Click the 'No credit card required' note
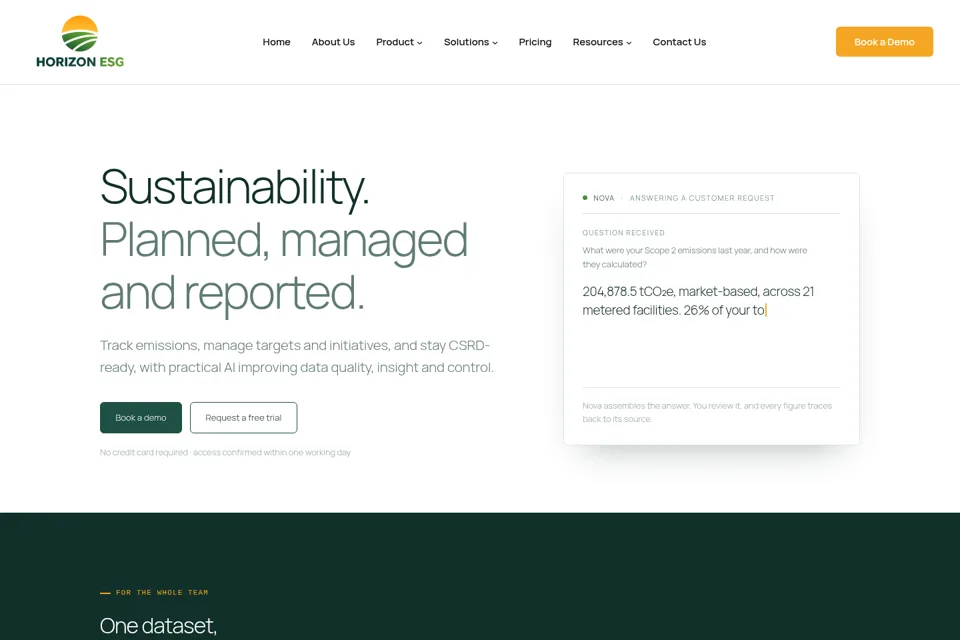The width and height of the screenshot is (960, 640). [x=225, y=453]
